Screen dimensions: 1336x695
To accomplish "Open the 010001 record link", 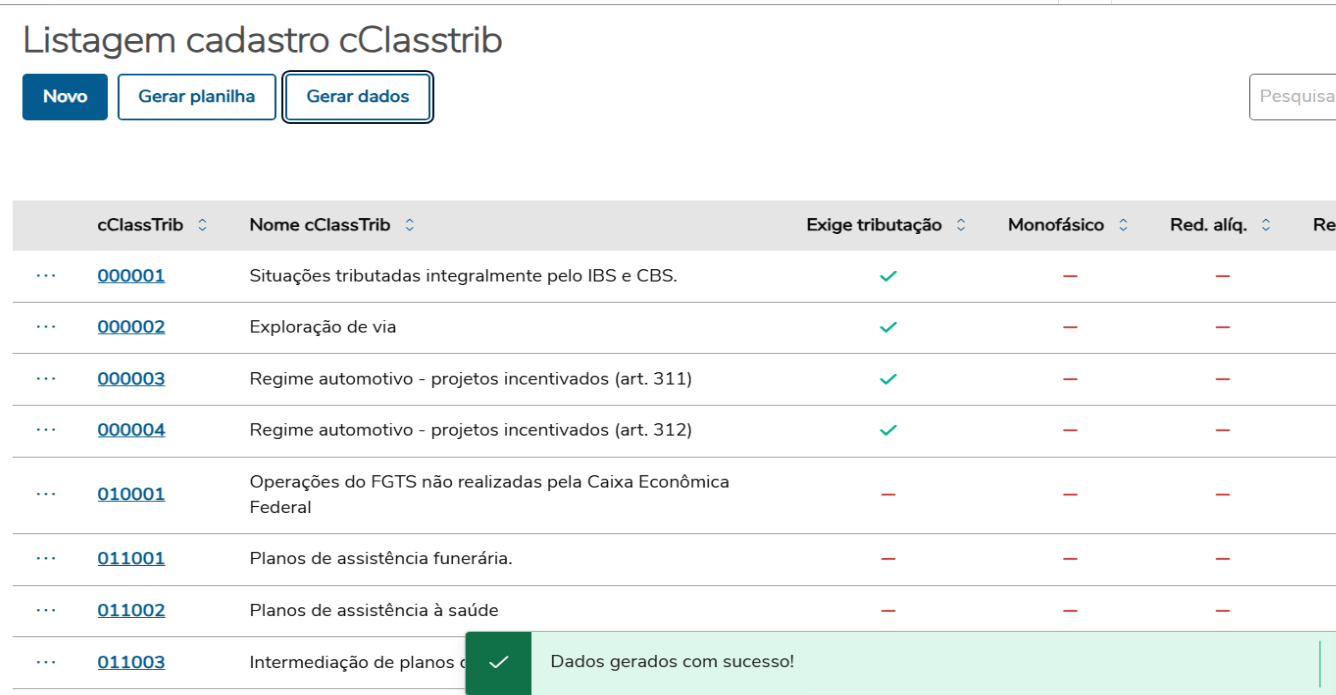I will coord(131,494).
